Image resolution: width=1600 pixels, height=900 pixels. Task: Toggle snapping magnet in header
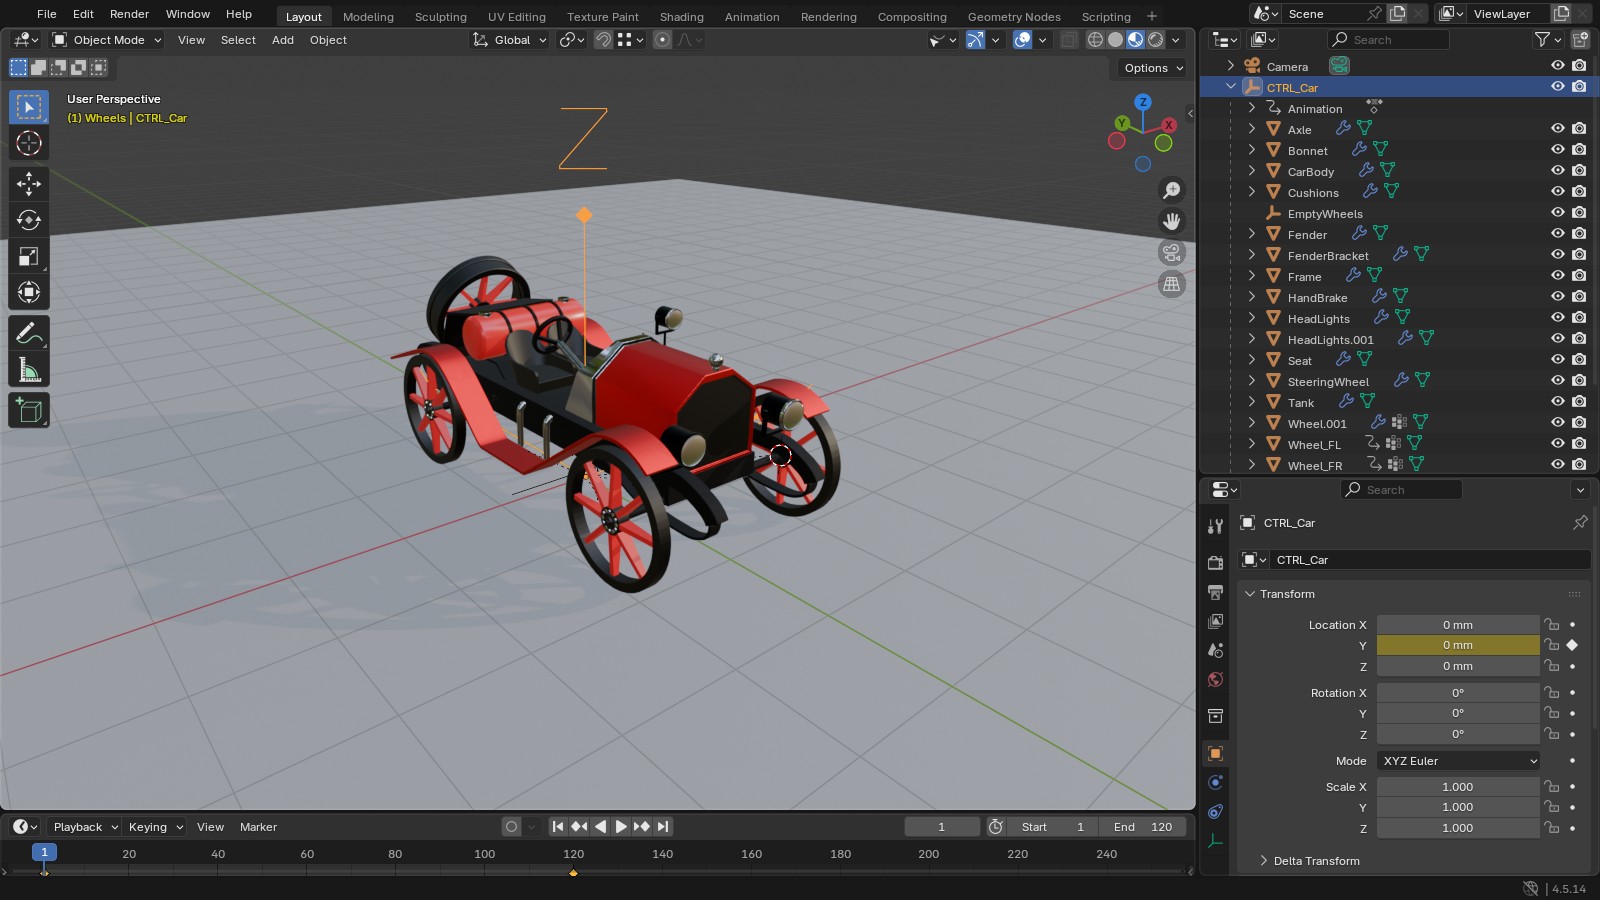(x=603, y=40)
